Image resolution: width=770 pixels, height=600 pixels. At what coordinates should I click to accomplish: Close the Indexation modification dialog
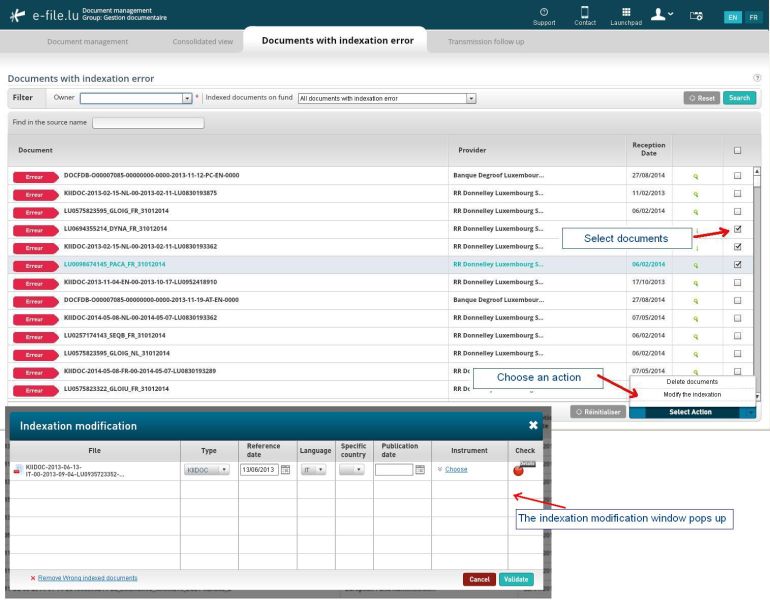[533, 425]
